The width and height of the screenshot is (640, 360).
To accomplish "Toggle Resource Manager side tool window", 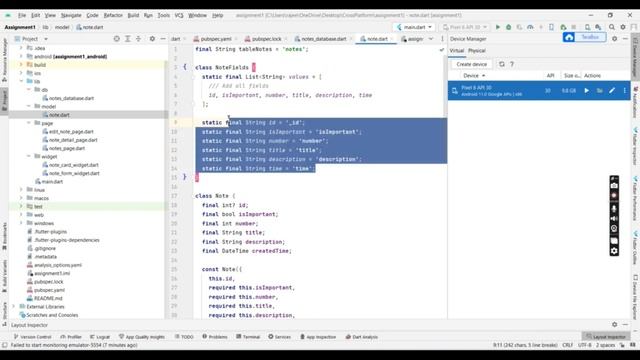I will [x=4, y=60].
